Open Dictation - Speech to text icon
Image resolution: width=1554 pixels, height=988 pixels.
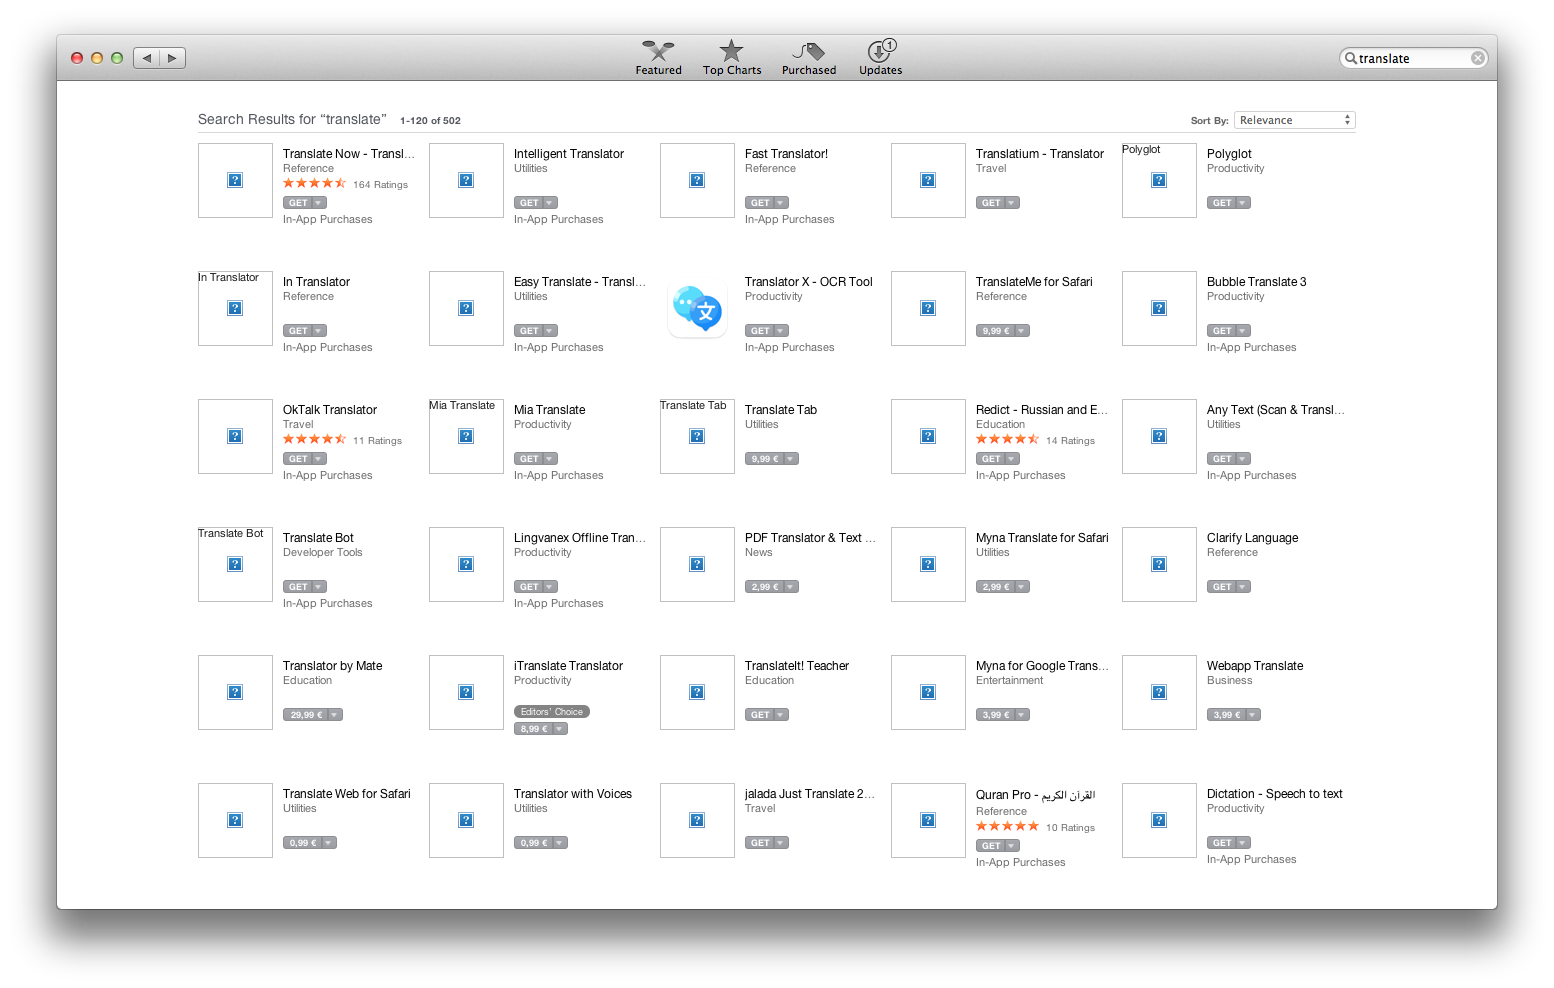click(x=1159, y=820)
